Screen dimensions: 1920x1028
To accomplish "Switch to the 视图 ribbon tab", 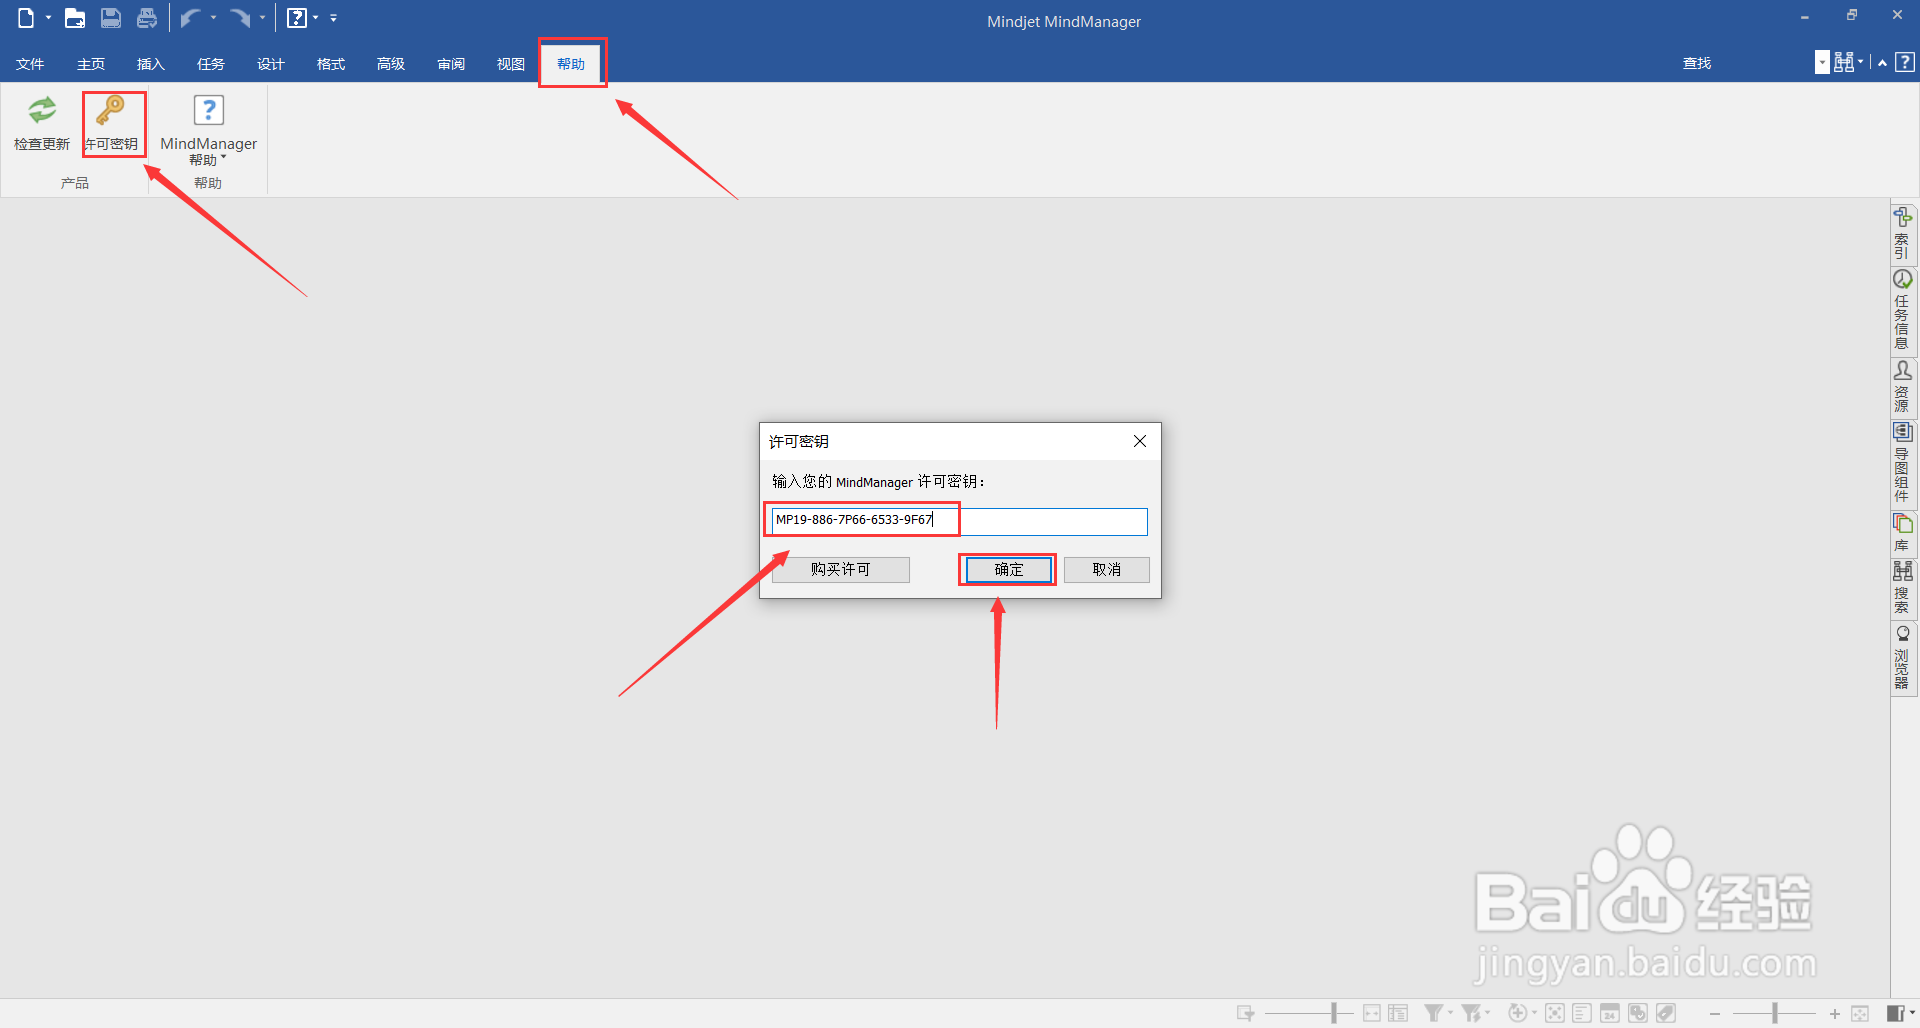I will 511,64.
